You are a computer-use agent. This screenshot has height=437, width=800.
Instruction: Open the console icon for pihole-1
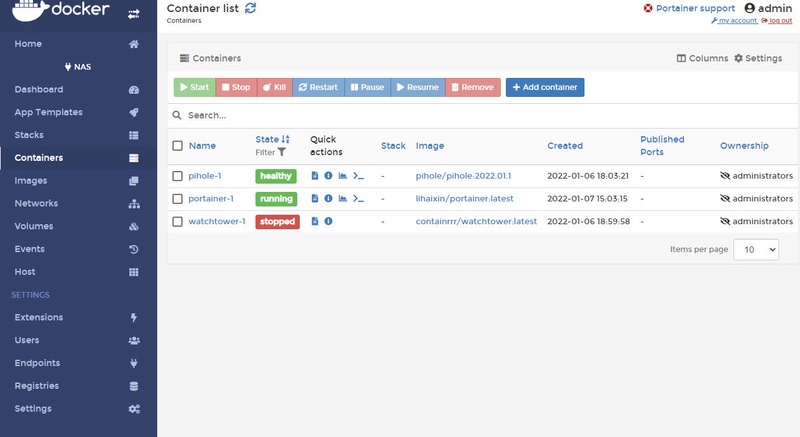click(x=359, y=176)
